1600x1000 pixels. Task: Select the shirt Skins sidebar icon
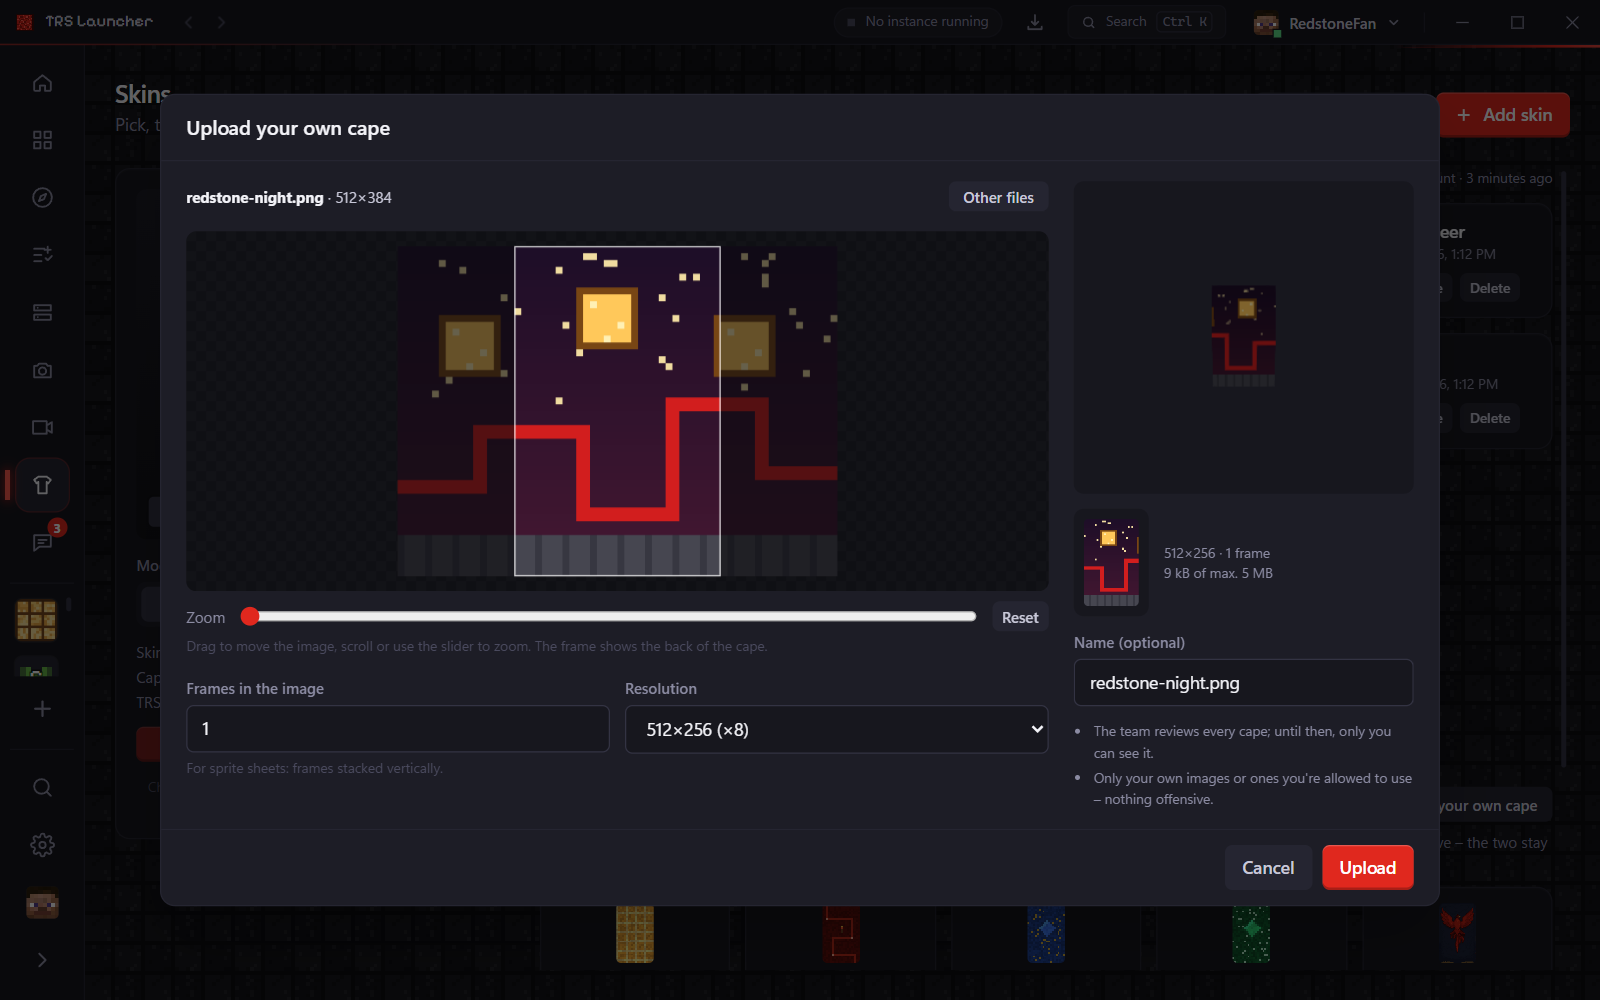pyautogui.click(x=42, y=485)
